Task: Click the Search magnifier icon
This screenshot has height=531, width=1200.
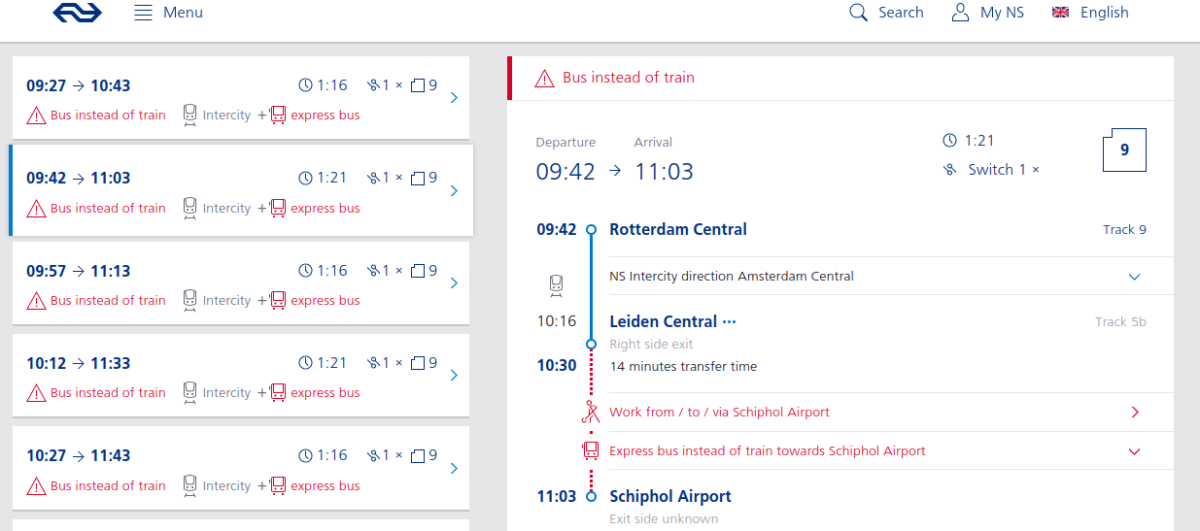Action: 858,13
